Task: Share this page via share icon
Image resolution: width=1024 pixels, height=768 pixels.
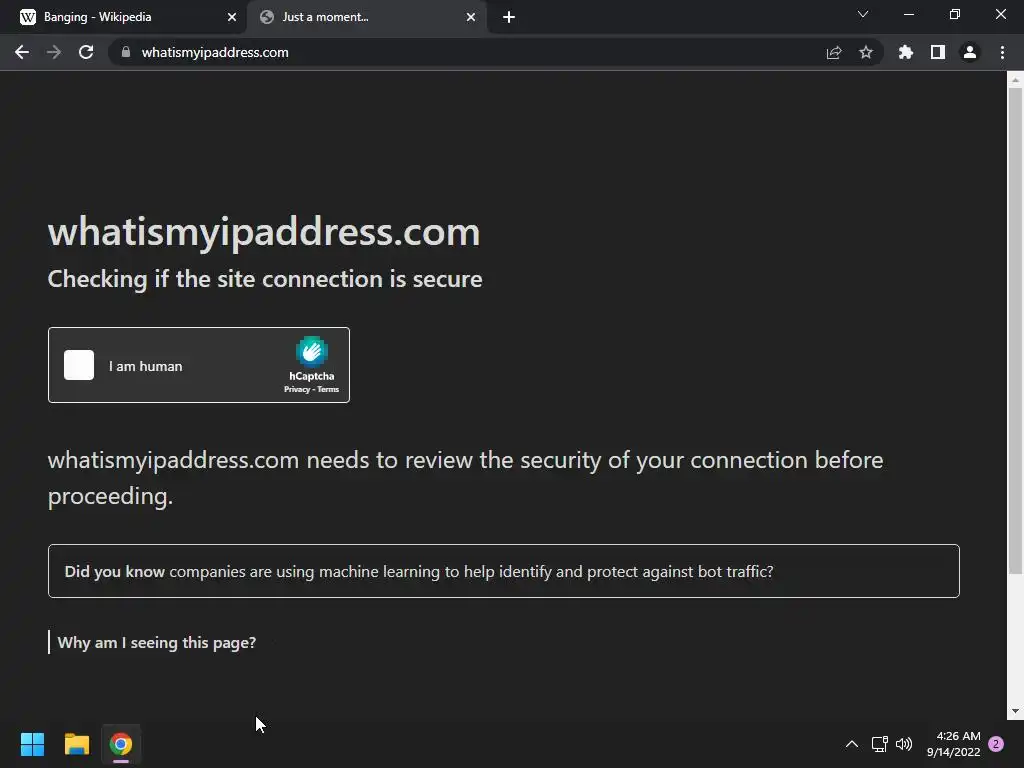Action: [x=834, y=52]
